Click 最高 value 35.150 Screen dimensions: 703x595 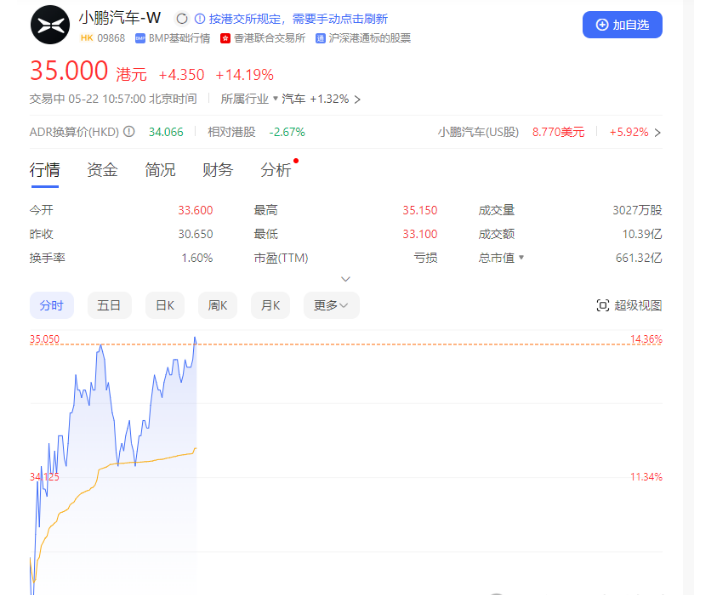[x=420, y=210]
